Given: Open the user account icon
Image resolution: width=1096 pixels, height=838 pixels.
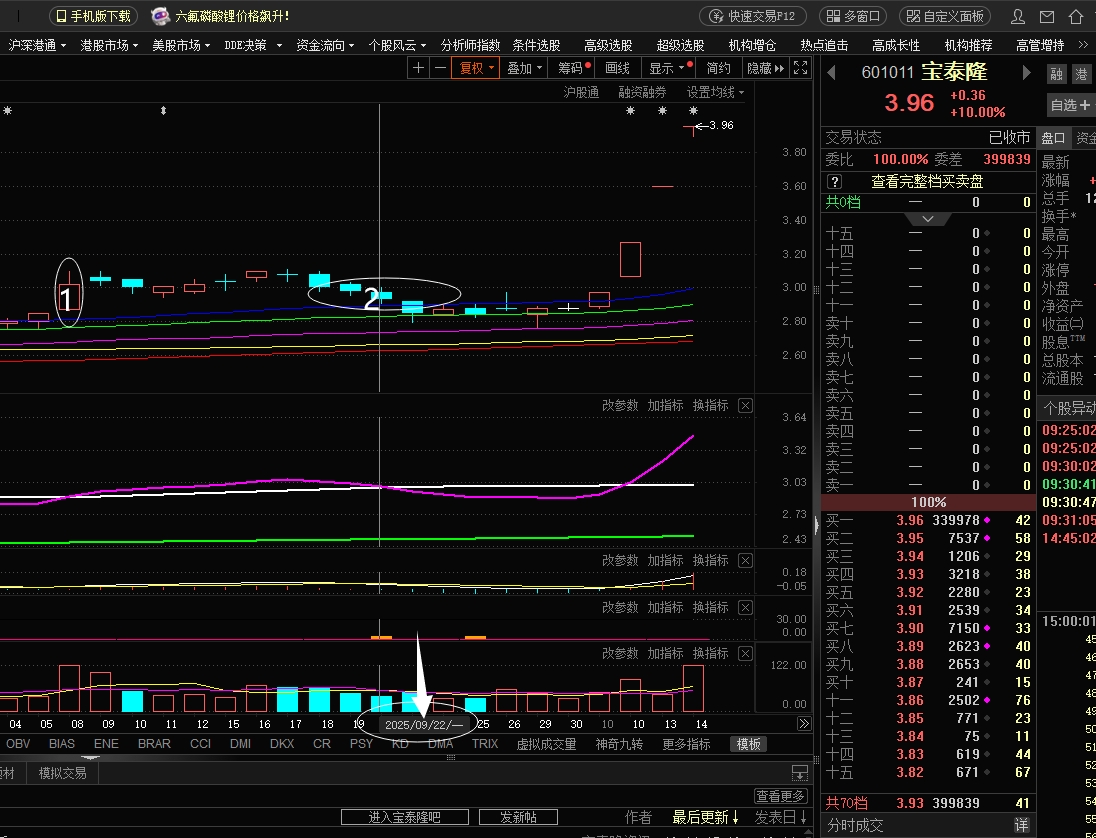Looking at the screenshot, I should [1018, 16].
